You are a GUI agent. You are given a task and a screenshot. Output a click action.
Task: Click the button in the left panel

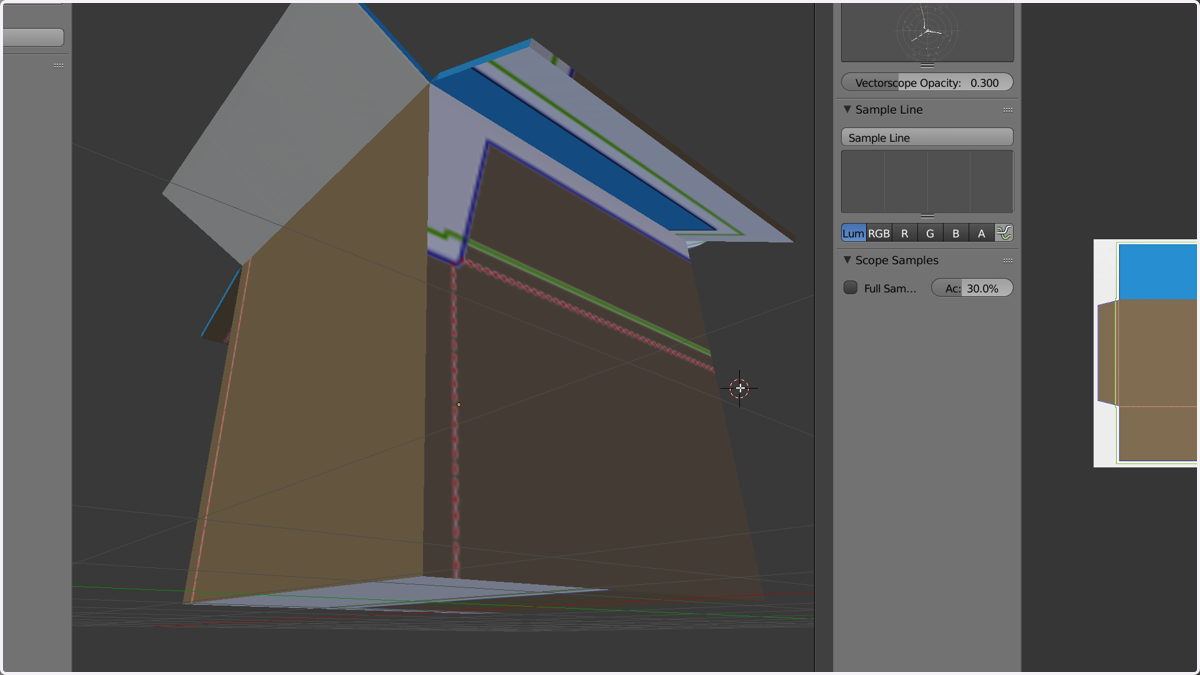pyautogui.click(x=32, y=38)
